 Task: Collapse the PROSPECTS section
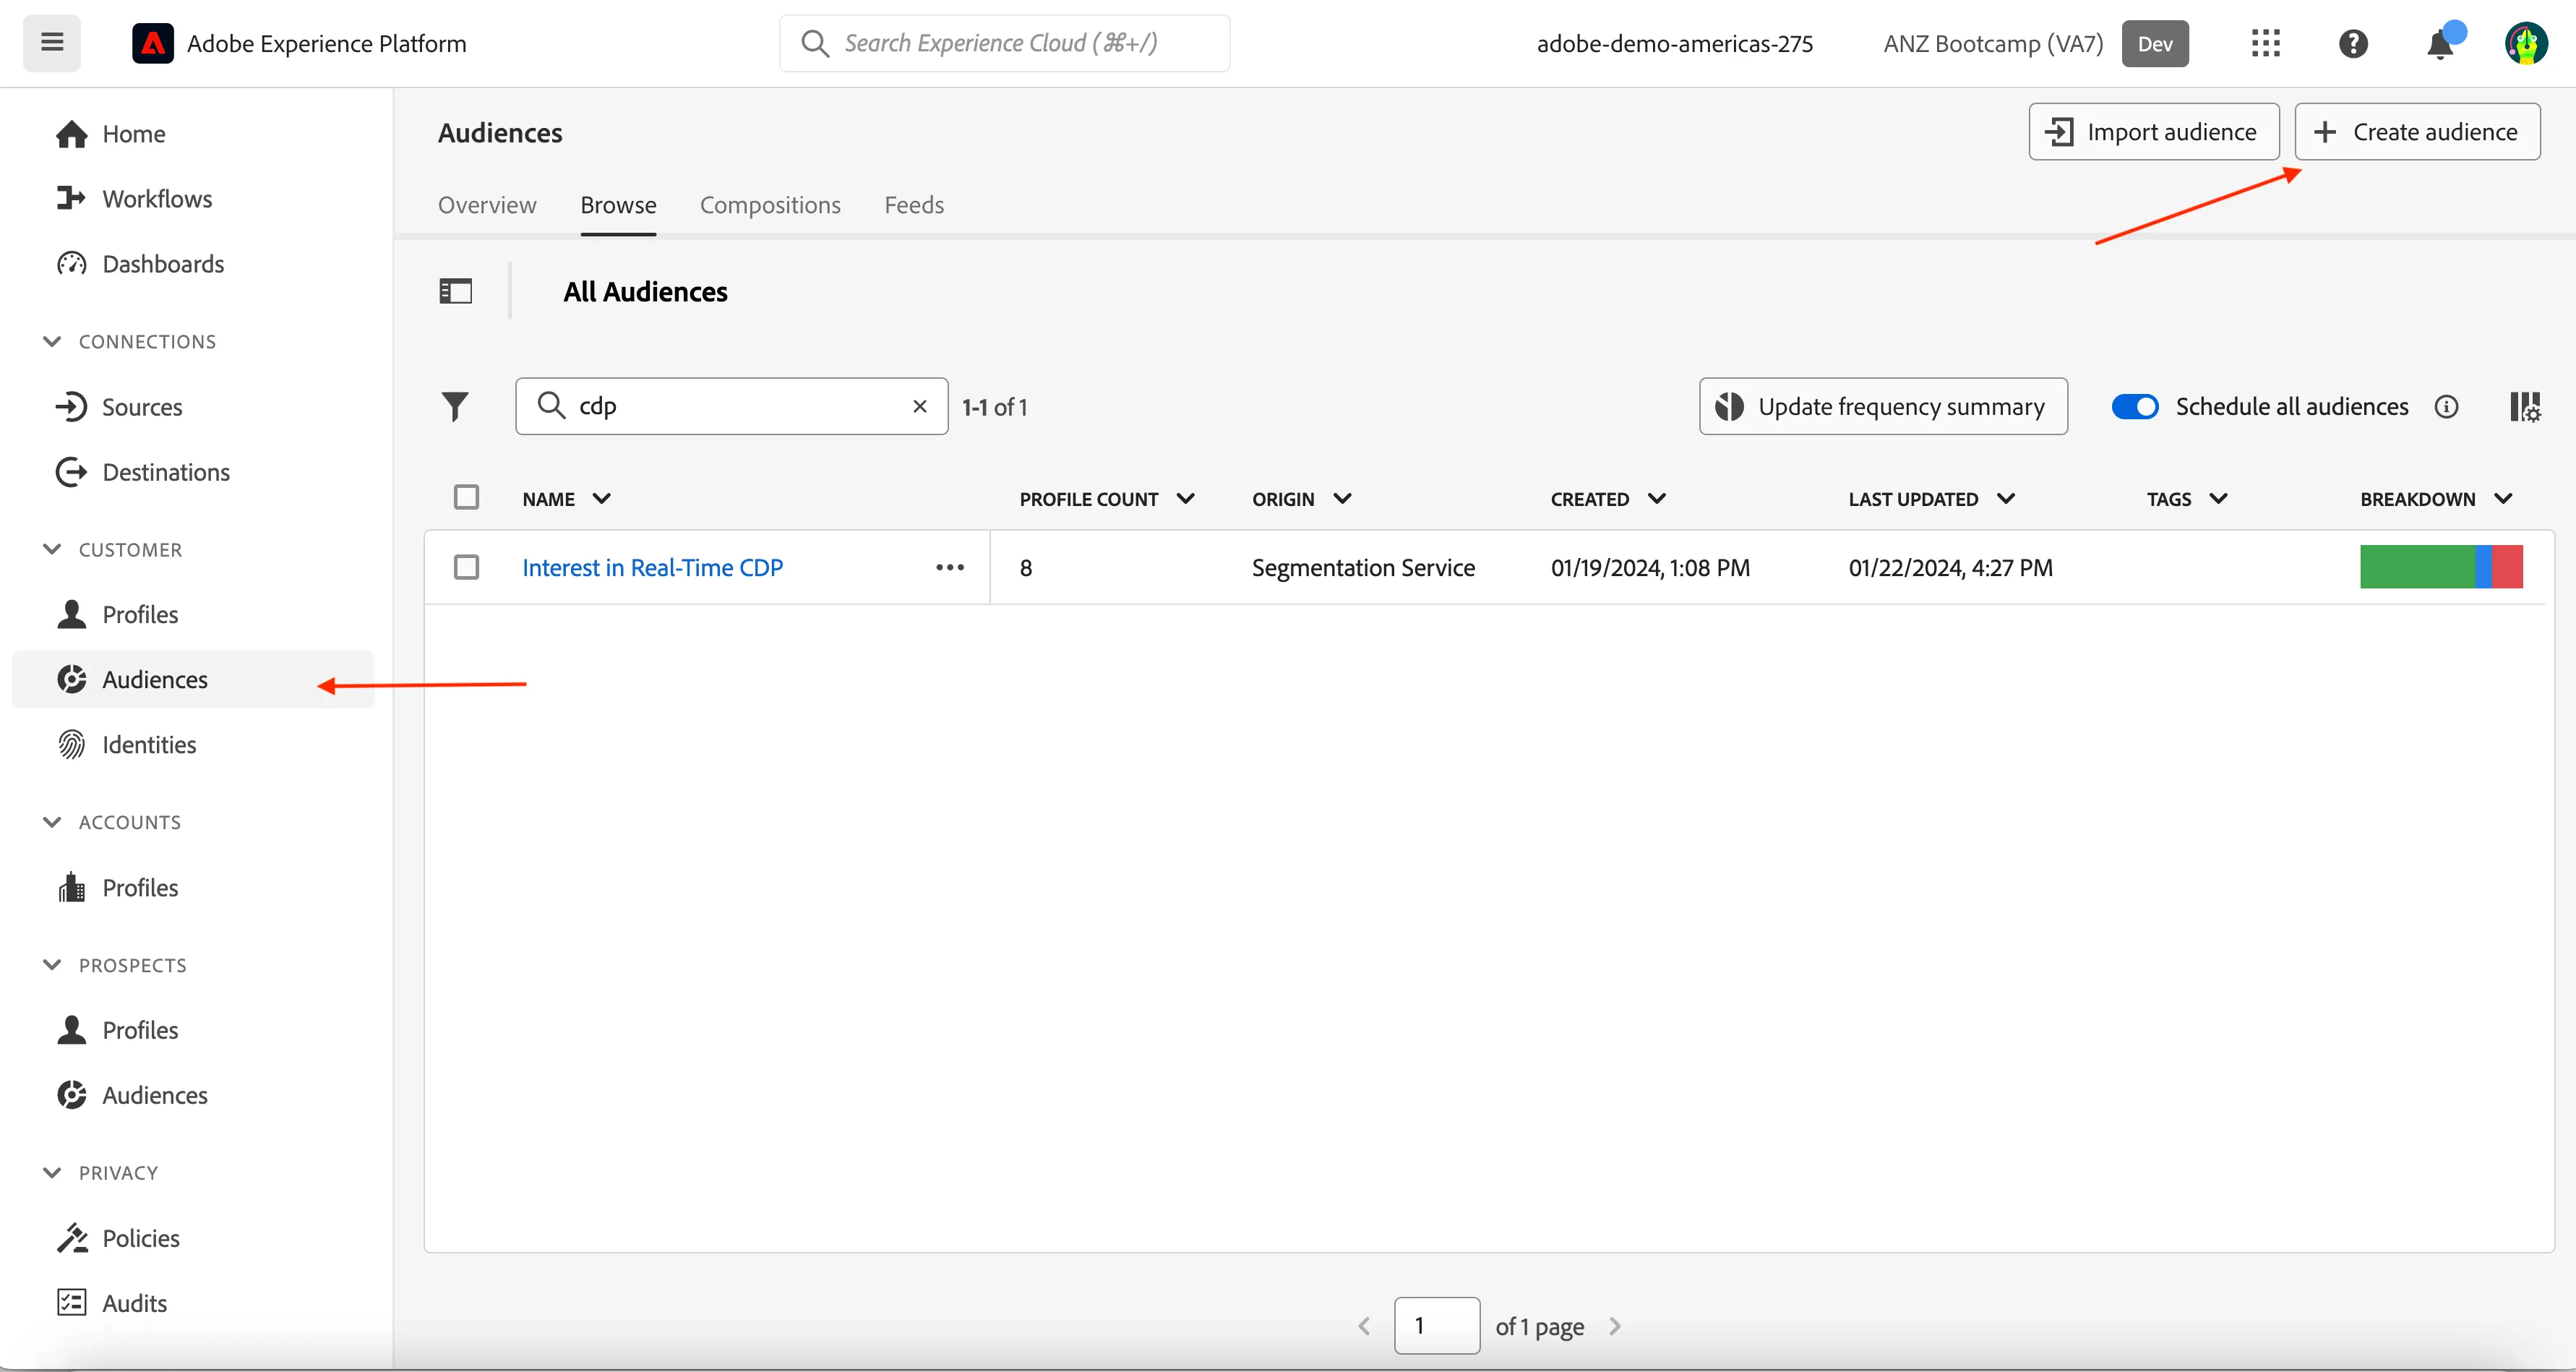(52, 964)
